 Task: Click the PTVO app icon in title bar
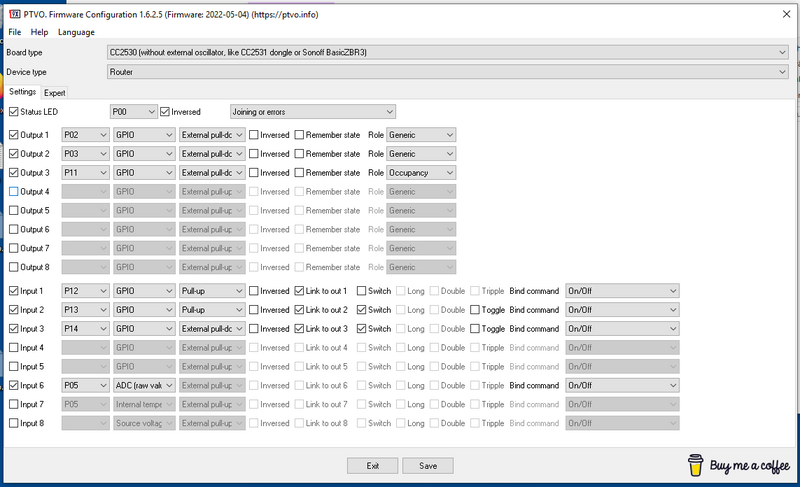point(13,12)
